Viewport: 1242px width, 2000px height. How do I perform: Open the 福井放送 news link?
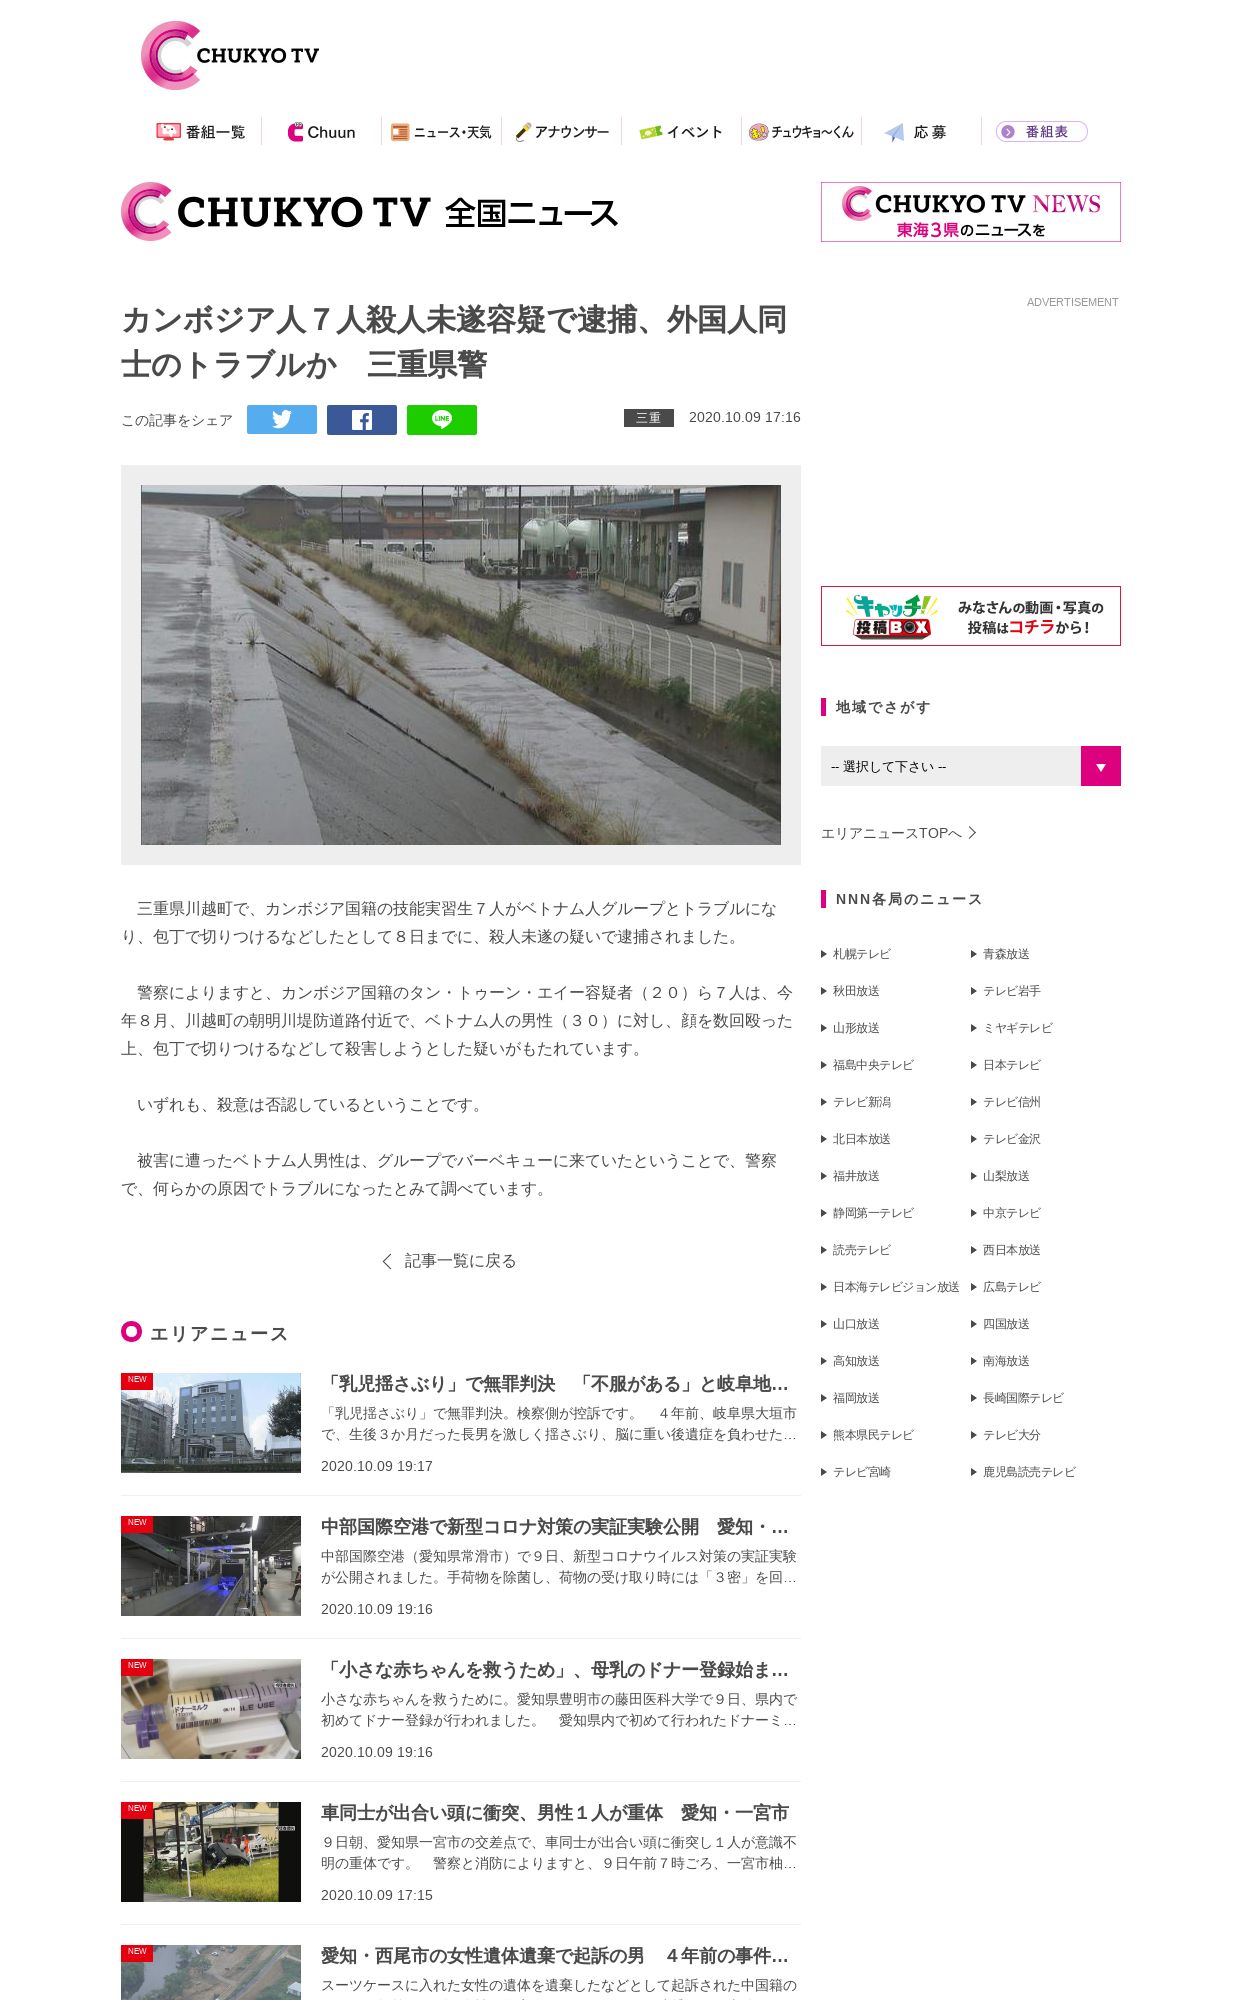pos(851,1176)
